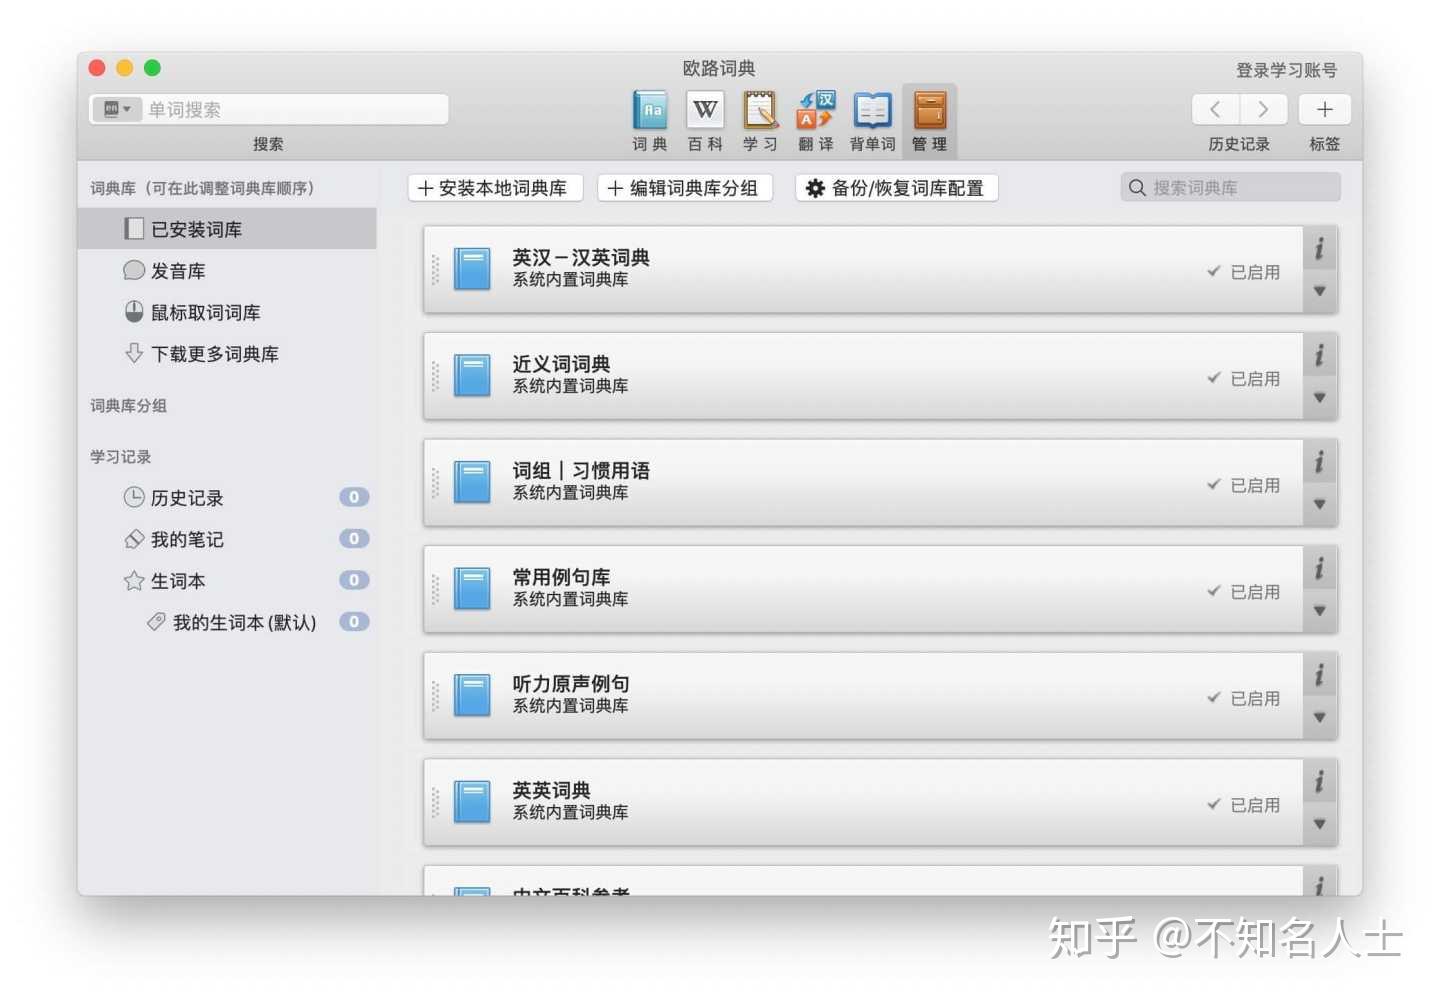Open 备份/恢复词库配置 settings
Viewport: 1440px width, 998px height.
pos(895,187)
